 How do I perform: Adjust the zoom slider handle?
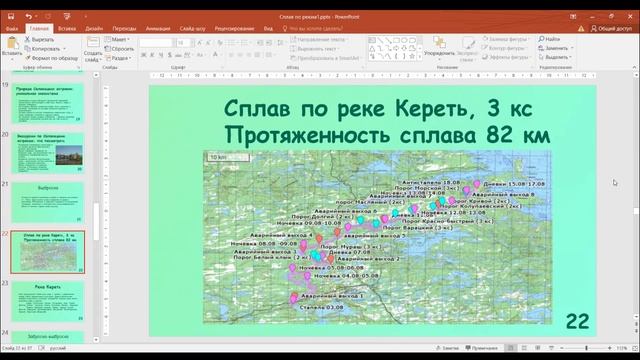(587, 348)
